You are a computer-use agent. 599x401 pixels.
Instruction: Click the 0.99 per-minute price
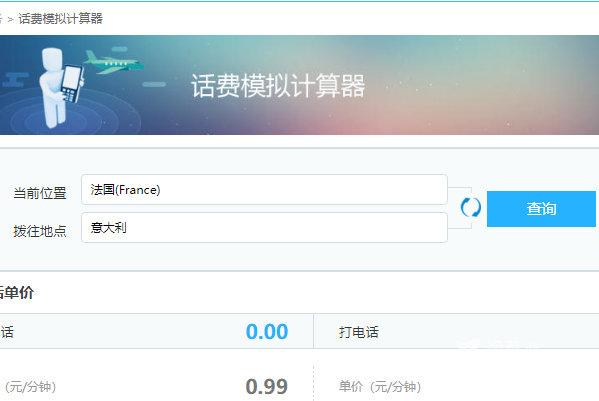tap(267, 386)
